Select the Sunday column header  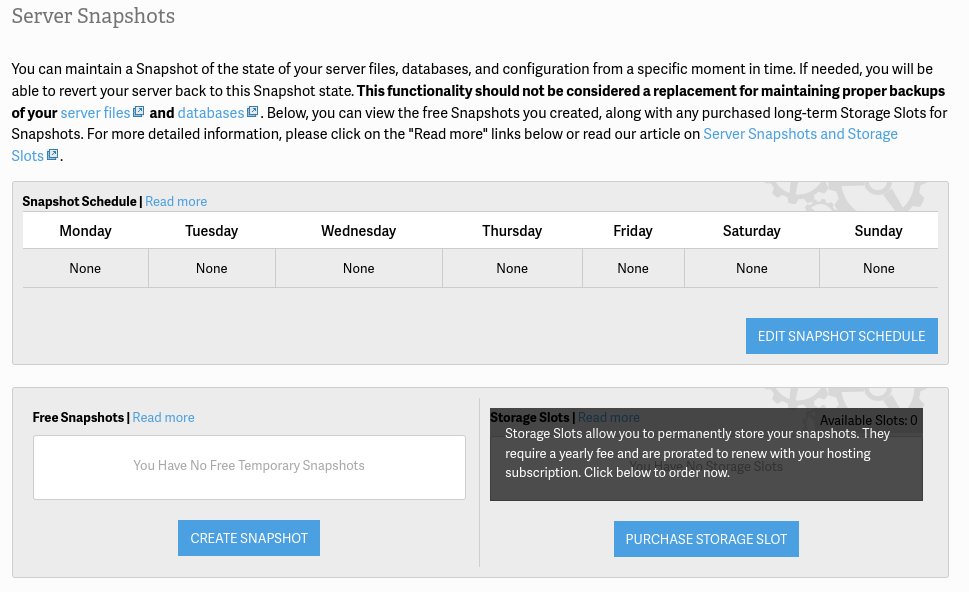(x=878, y=231)
